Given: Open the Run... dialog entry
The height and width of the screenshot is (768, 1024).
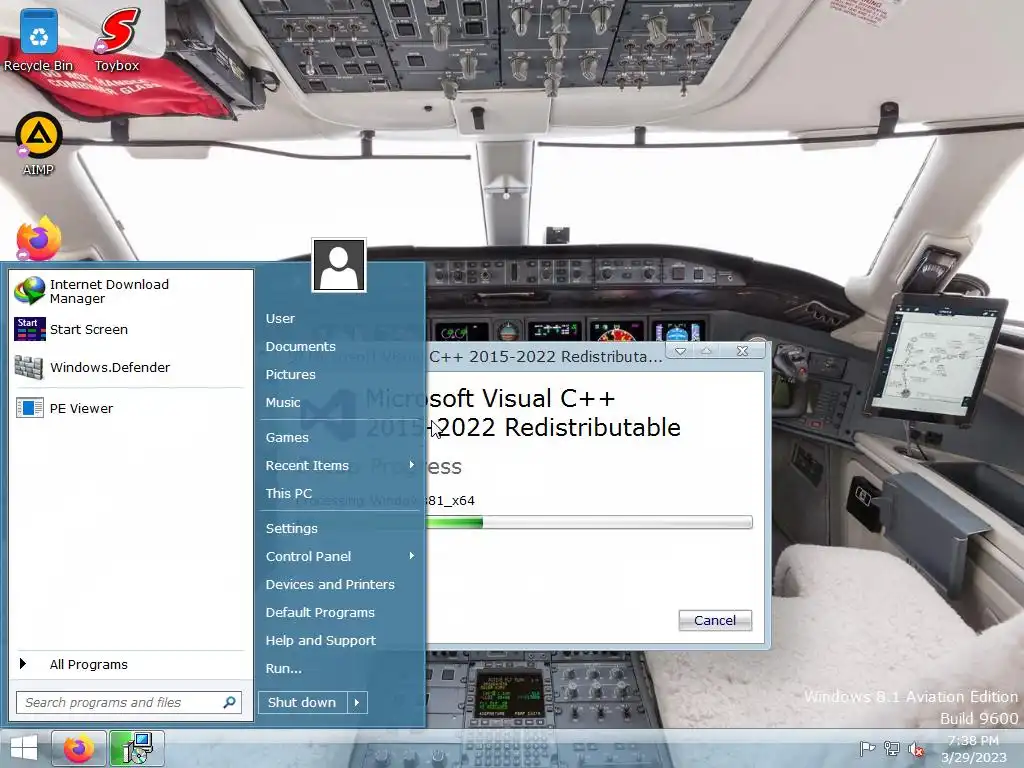Looking at the screenshot, I should click(x=283, y=669).
